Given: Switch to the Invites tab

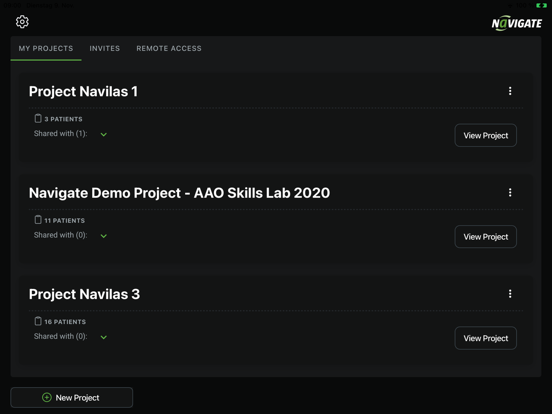Looking at the screenshot, I should click(x=105, y=48).
